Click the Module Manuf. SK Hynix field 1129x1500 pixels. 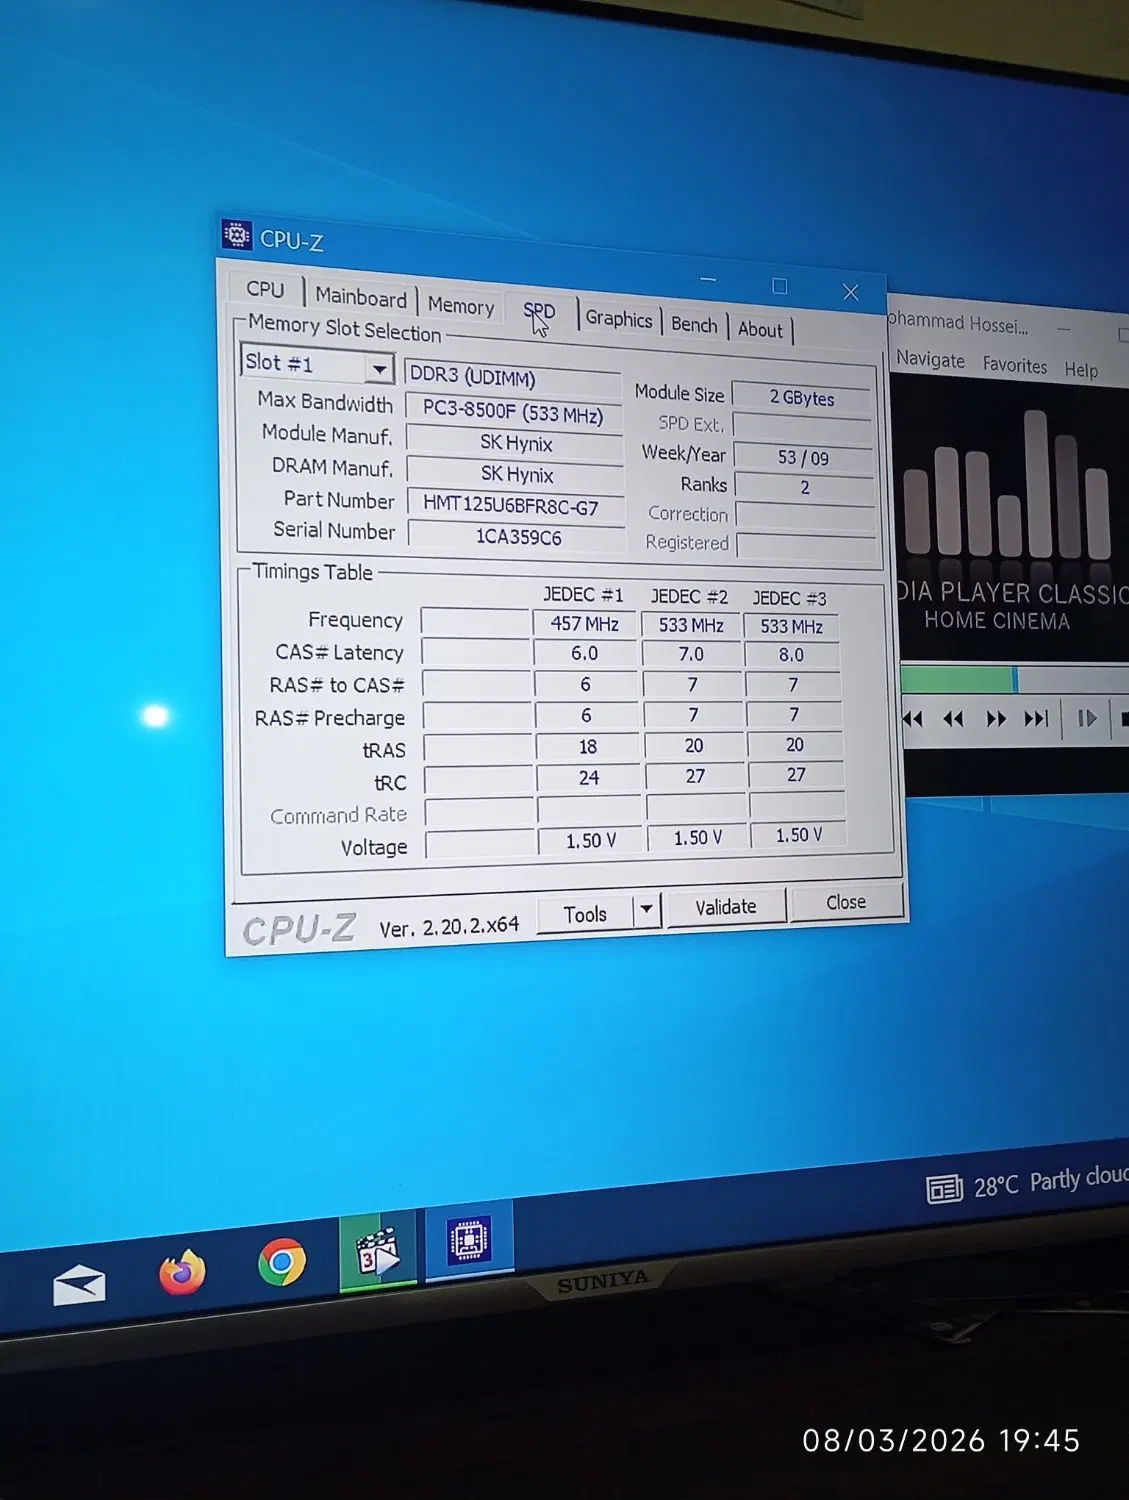tap(516, 442)
